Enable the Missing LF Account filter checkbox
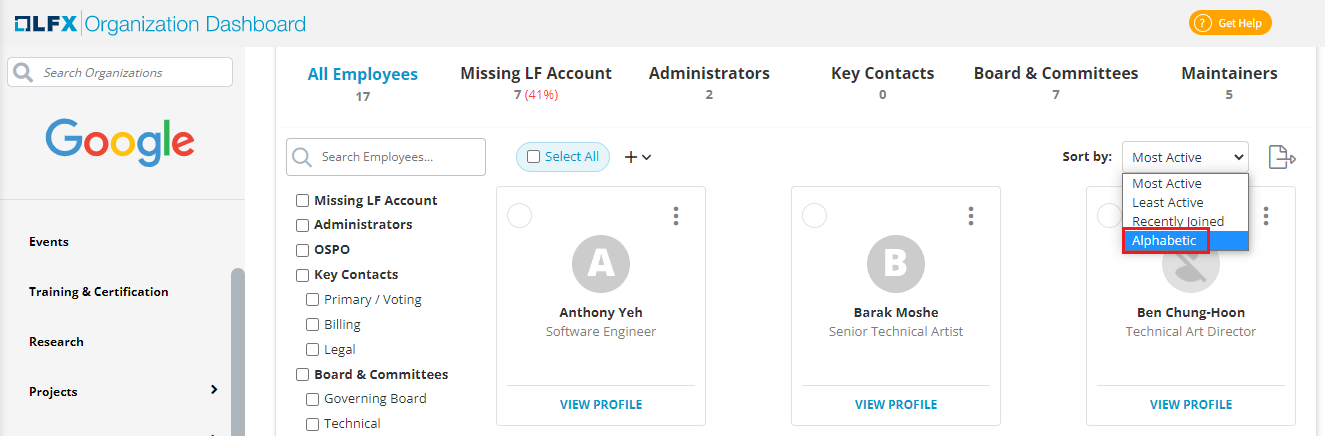This screenshot has height=436, width=1325. click(x=302, y=200)
